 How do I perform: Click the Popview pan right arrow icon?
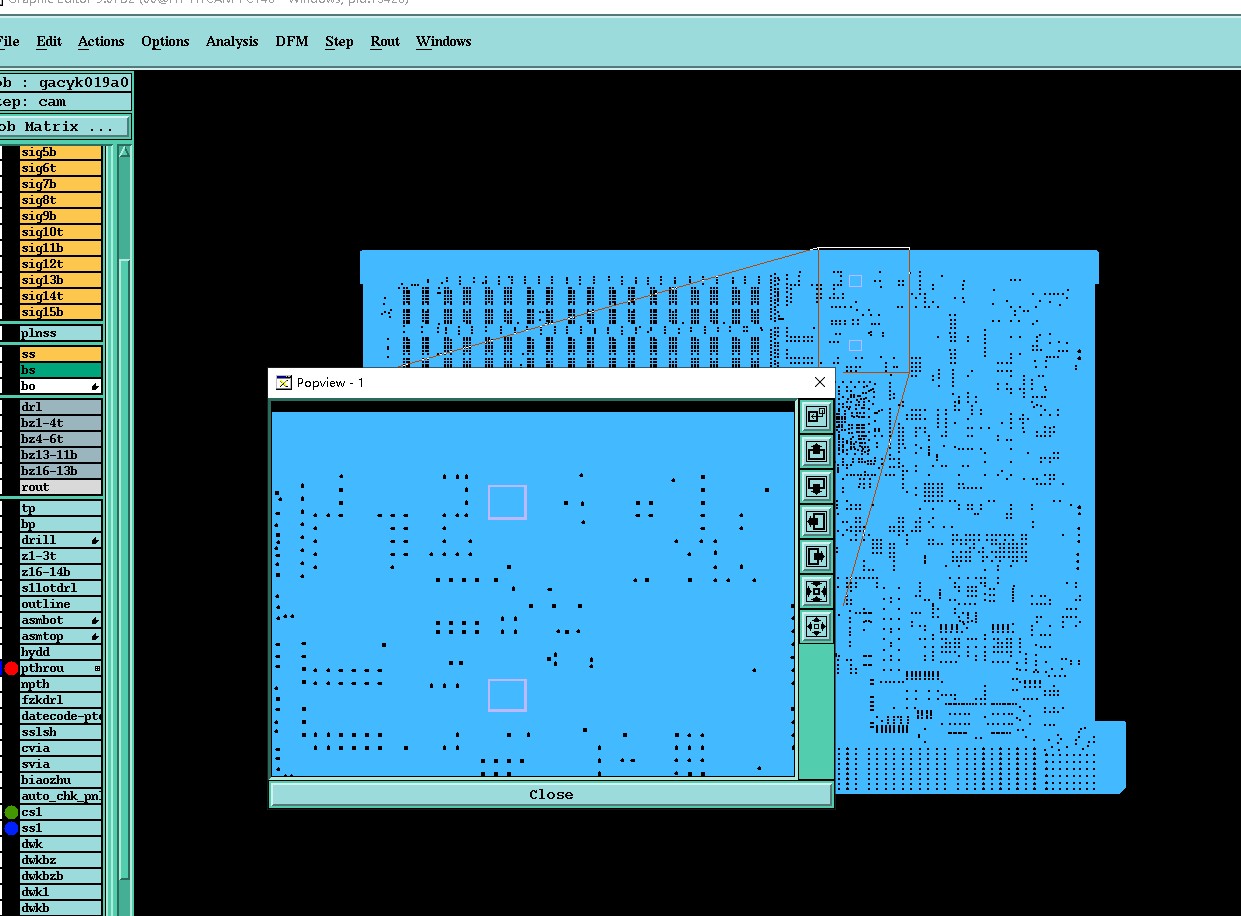(x=816, y=557)
